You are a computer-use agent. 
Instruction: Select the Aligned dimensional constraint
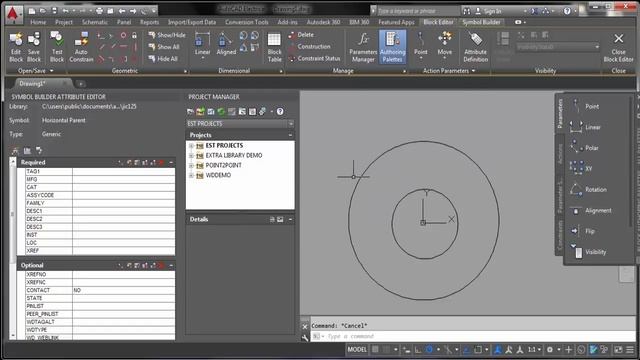(226, 44)
